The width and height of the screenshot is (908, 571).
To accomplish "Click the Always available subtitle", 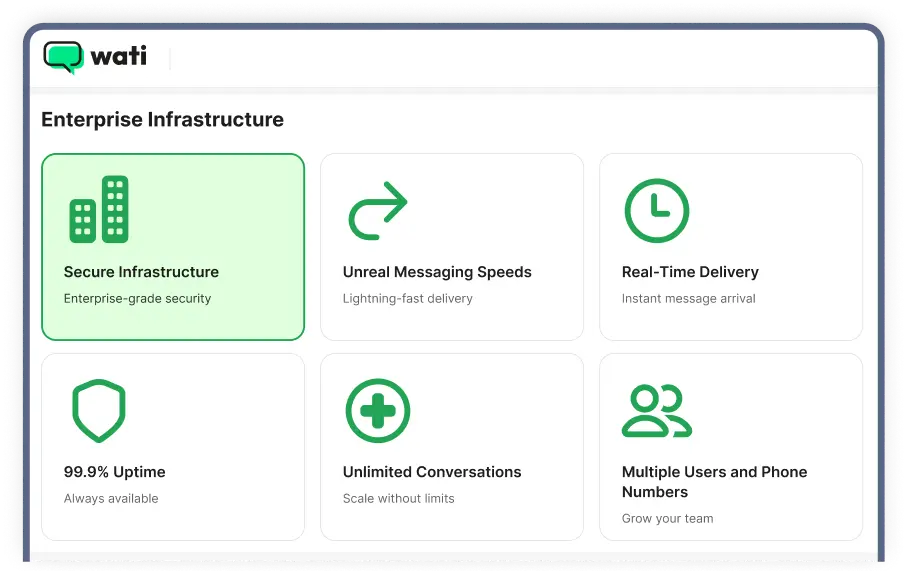I will (111, 498).
